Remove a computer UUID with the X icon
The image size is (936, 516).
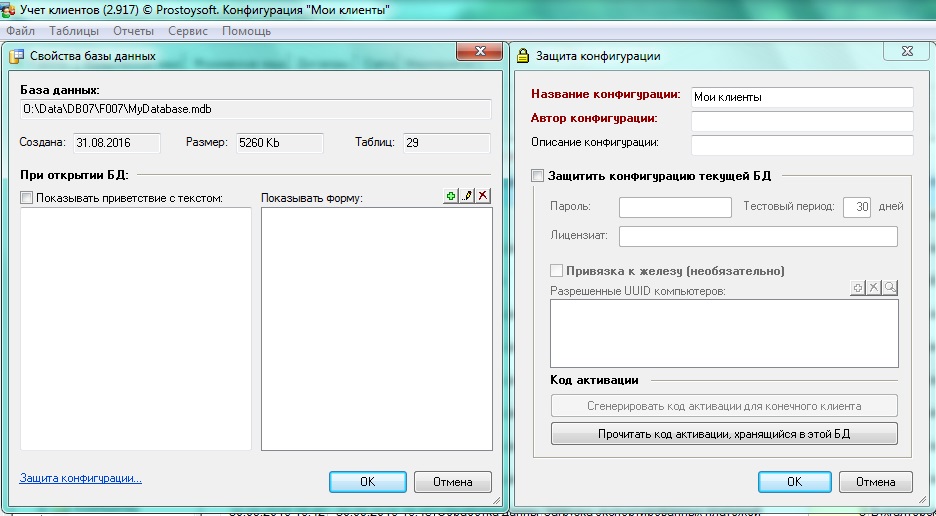[x=874, y=288]
